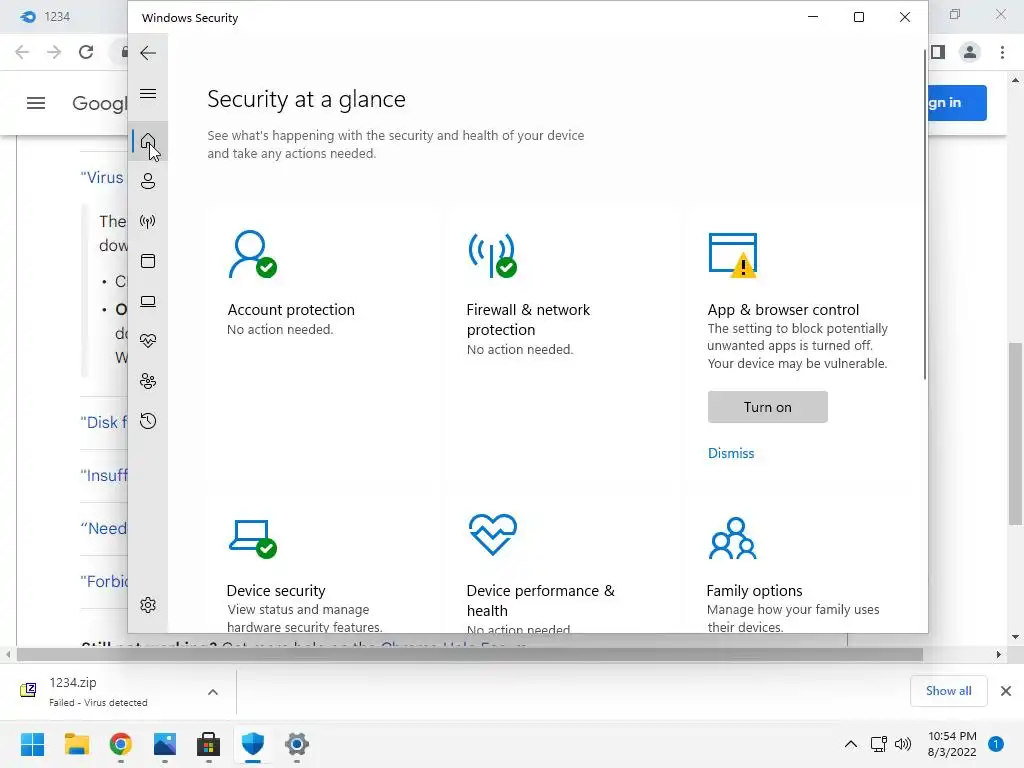The image size is (1024, 768).
Task: Open network status tray icon
Action: 878,744
